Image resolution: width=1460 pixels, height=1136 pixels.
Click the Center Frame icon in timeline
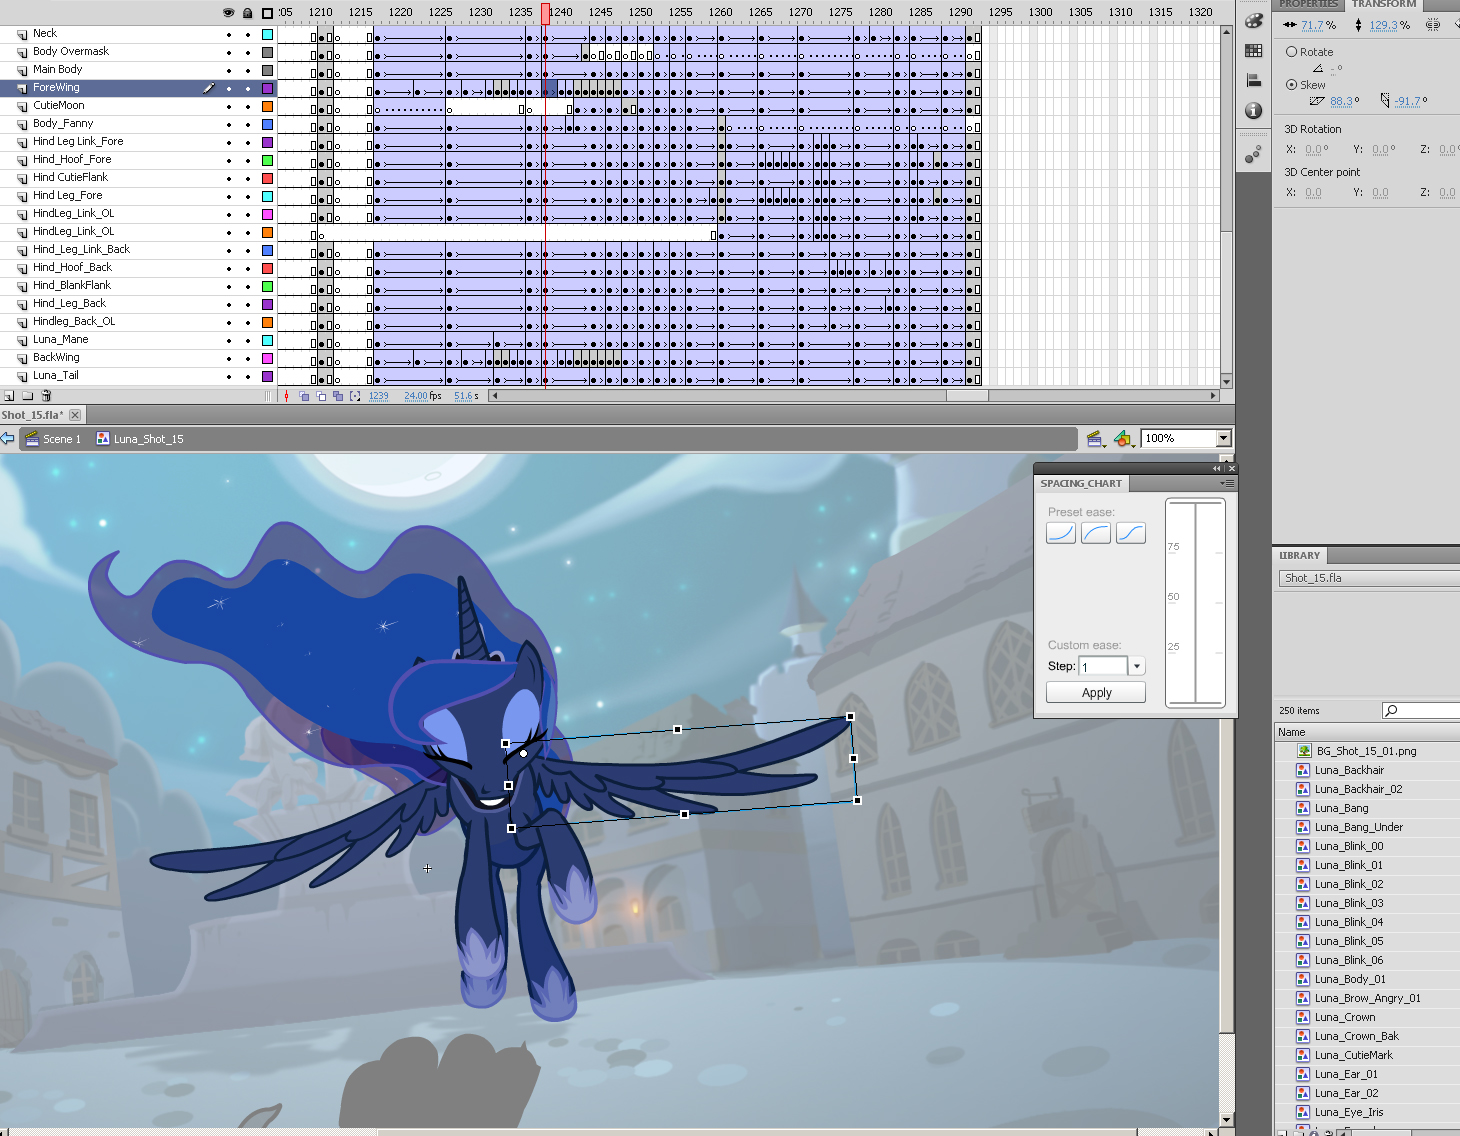pos(287,396)
